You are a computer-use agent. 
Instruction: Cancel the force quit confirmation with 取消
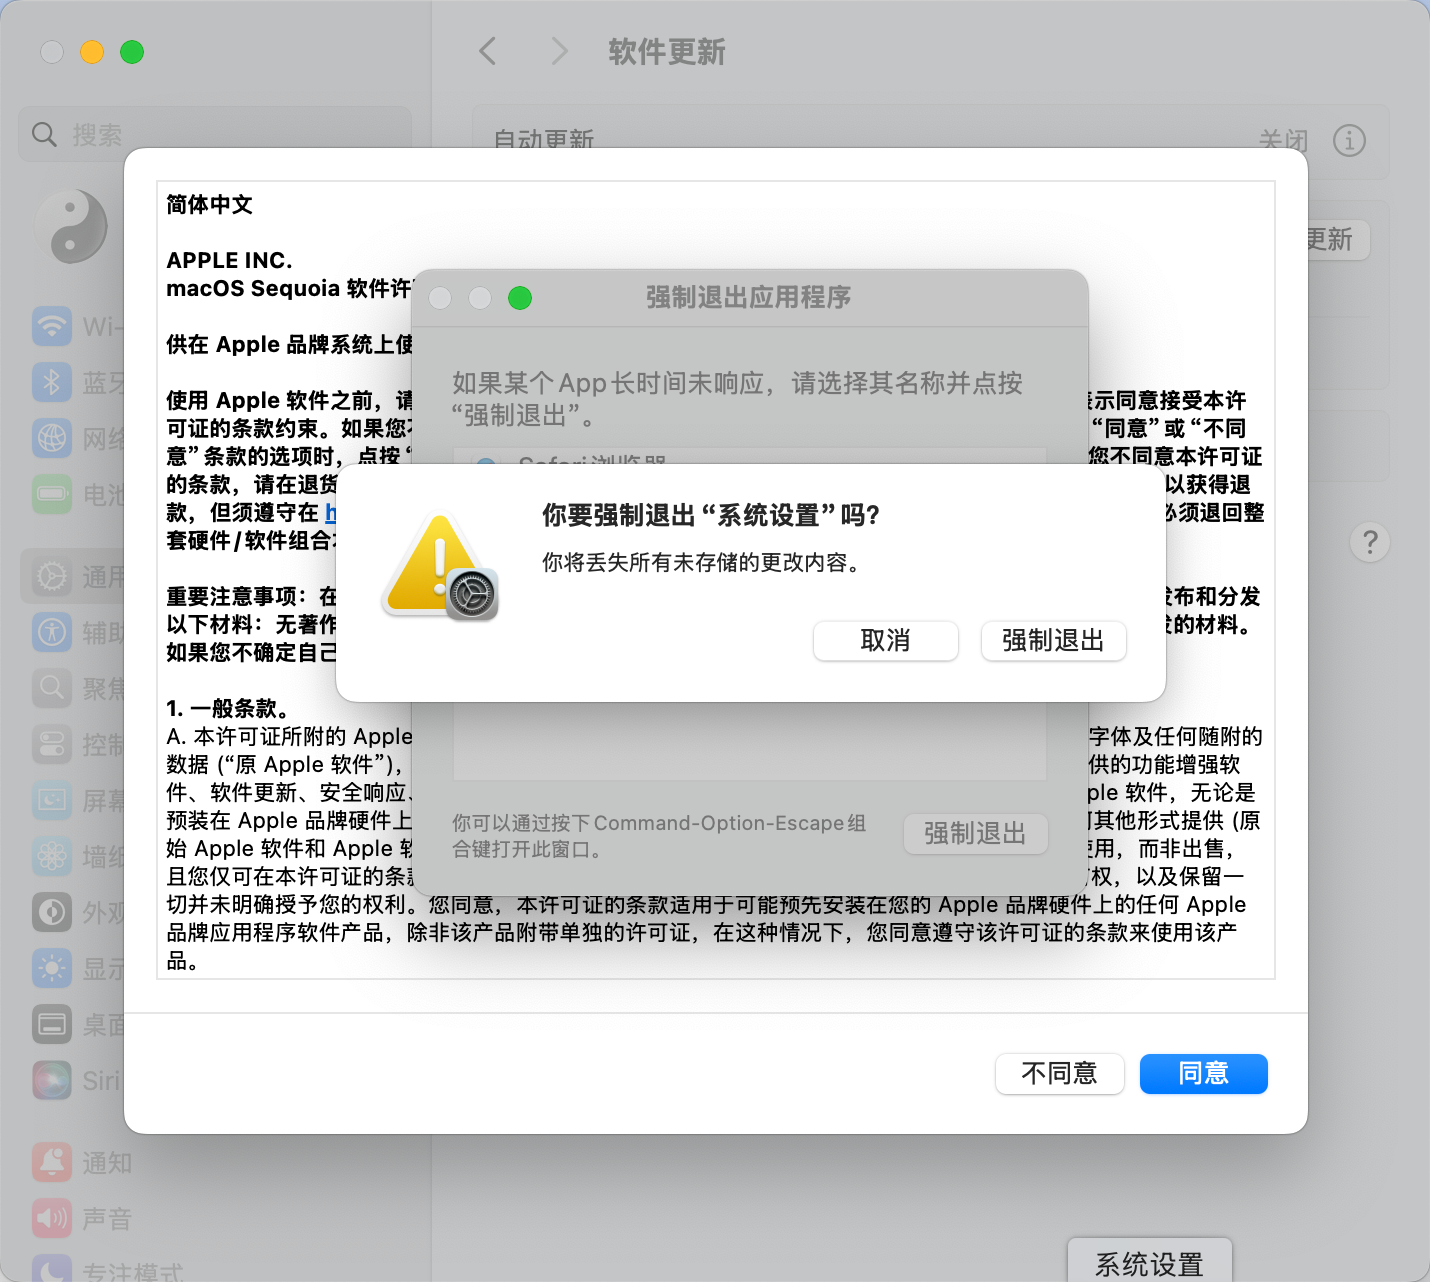click(x=886, y=641)
